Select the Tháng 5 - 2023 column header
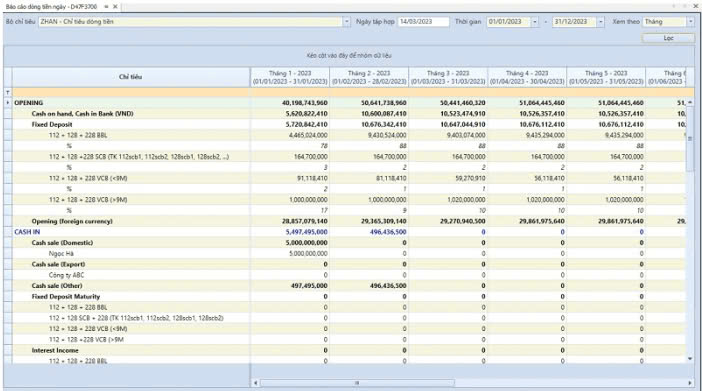Screen dimensions: 702x391 click(606, 77)
